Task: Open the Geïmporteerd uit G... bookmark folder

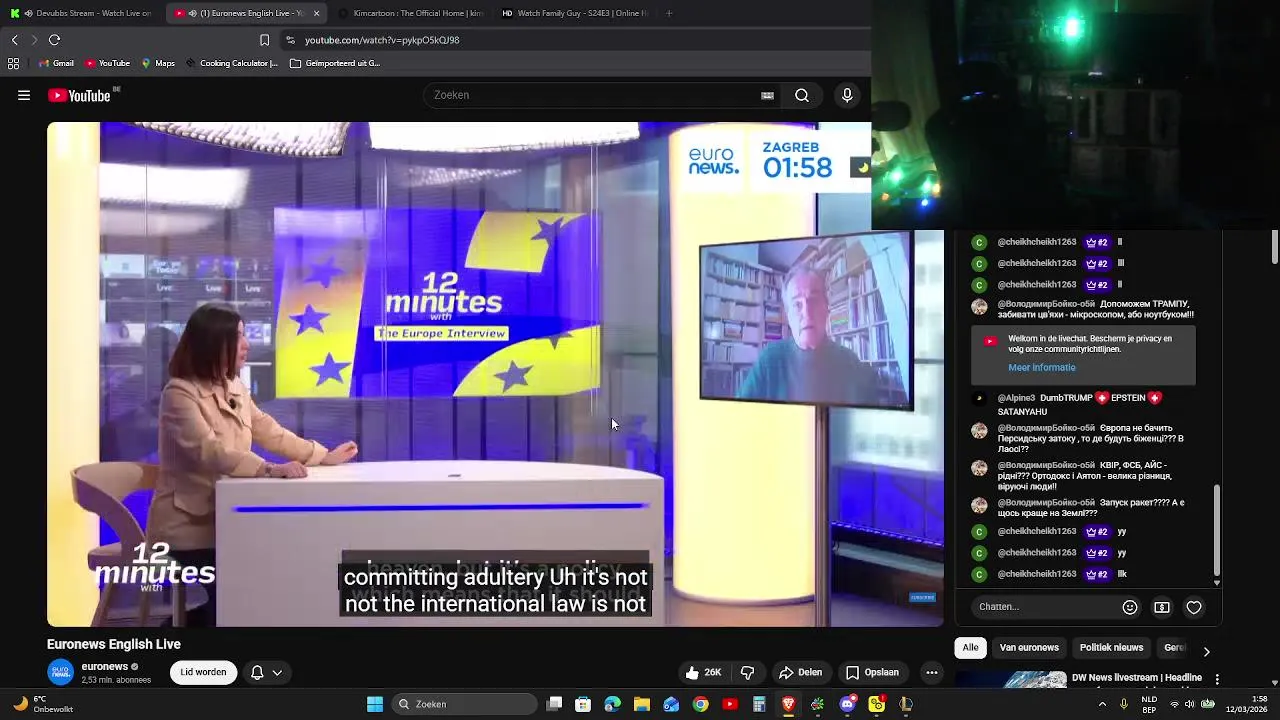Action: coord(335,63)
